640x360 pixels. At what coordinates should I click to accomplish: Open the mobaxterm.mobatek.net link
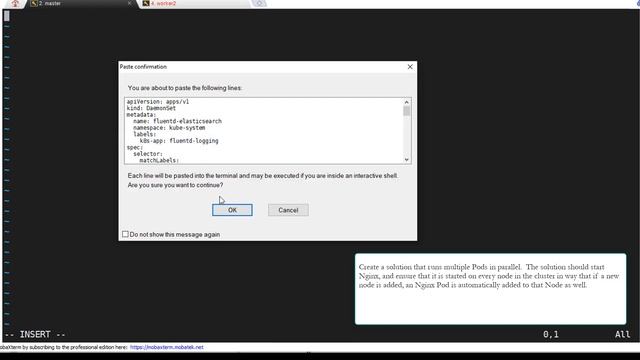coord(167,347)
